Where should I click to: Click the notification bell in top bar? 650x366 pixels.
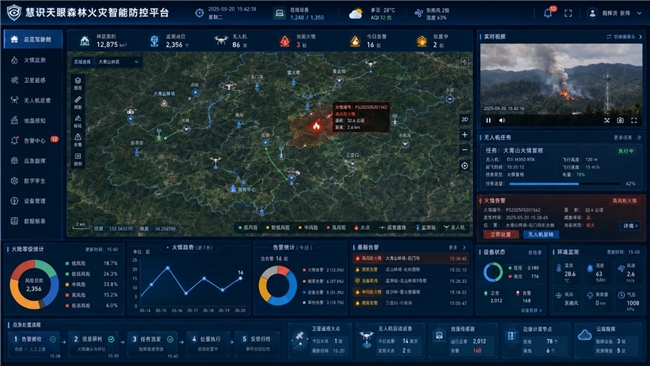(x=548, y=13)
